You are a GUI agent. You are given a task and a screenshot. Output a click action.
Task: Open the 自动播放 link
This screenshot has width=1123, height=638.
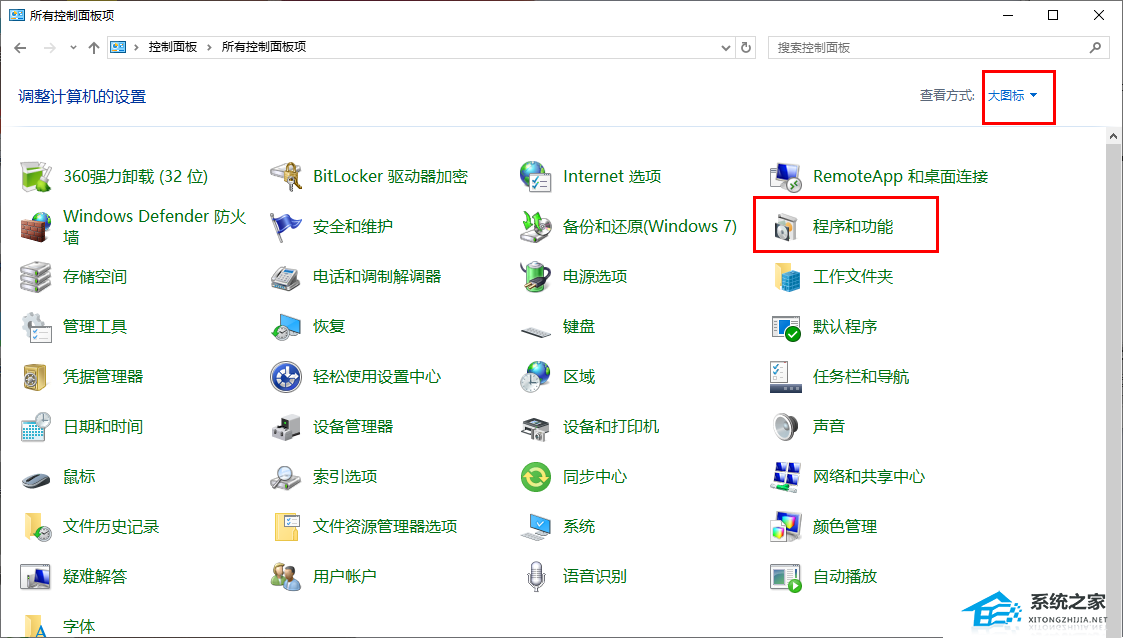(x=845, y=576)
